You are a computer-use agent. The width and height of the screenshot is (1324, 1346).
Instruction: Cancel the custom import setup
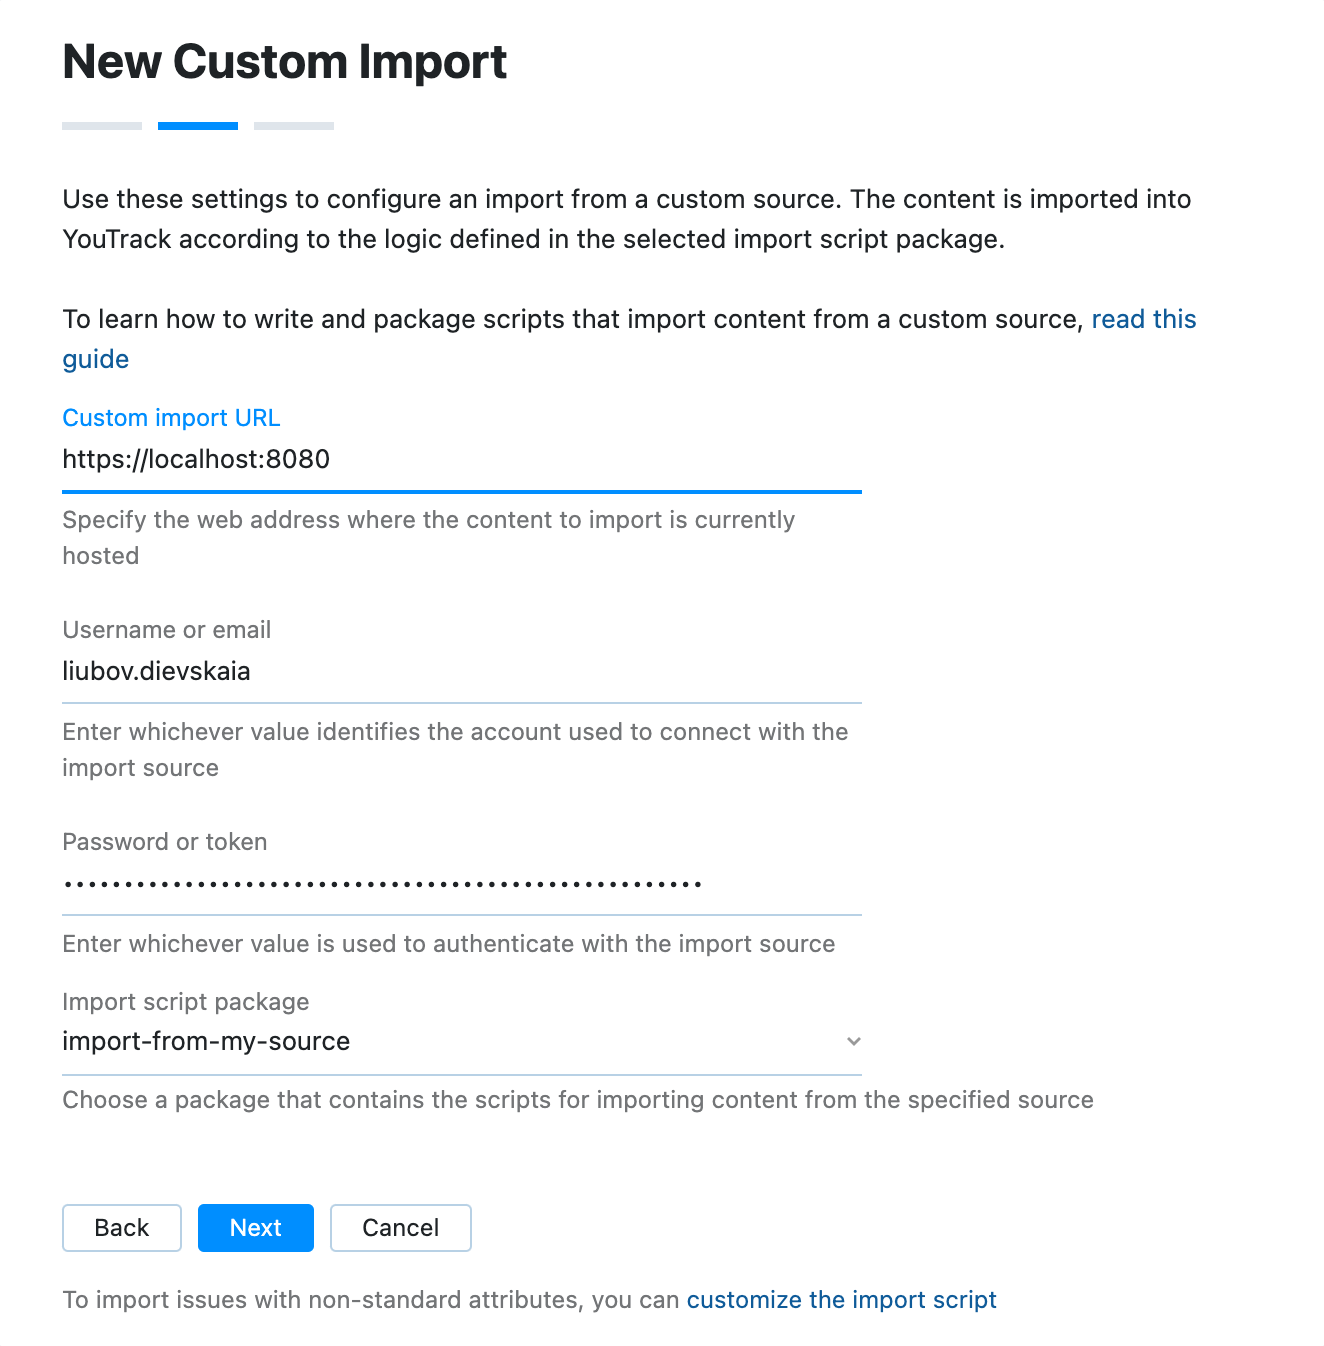(x=400, y=1228)
